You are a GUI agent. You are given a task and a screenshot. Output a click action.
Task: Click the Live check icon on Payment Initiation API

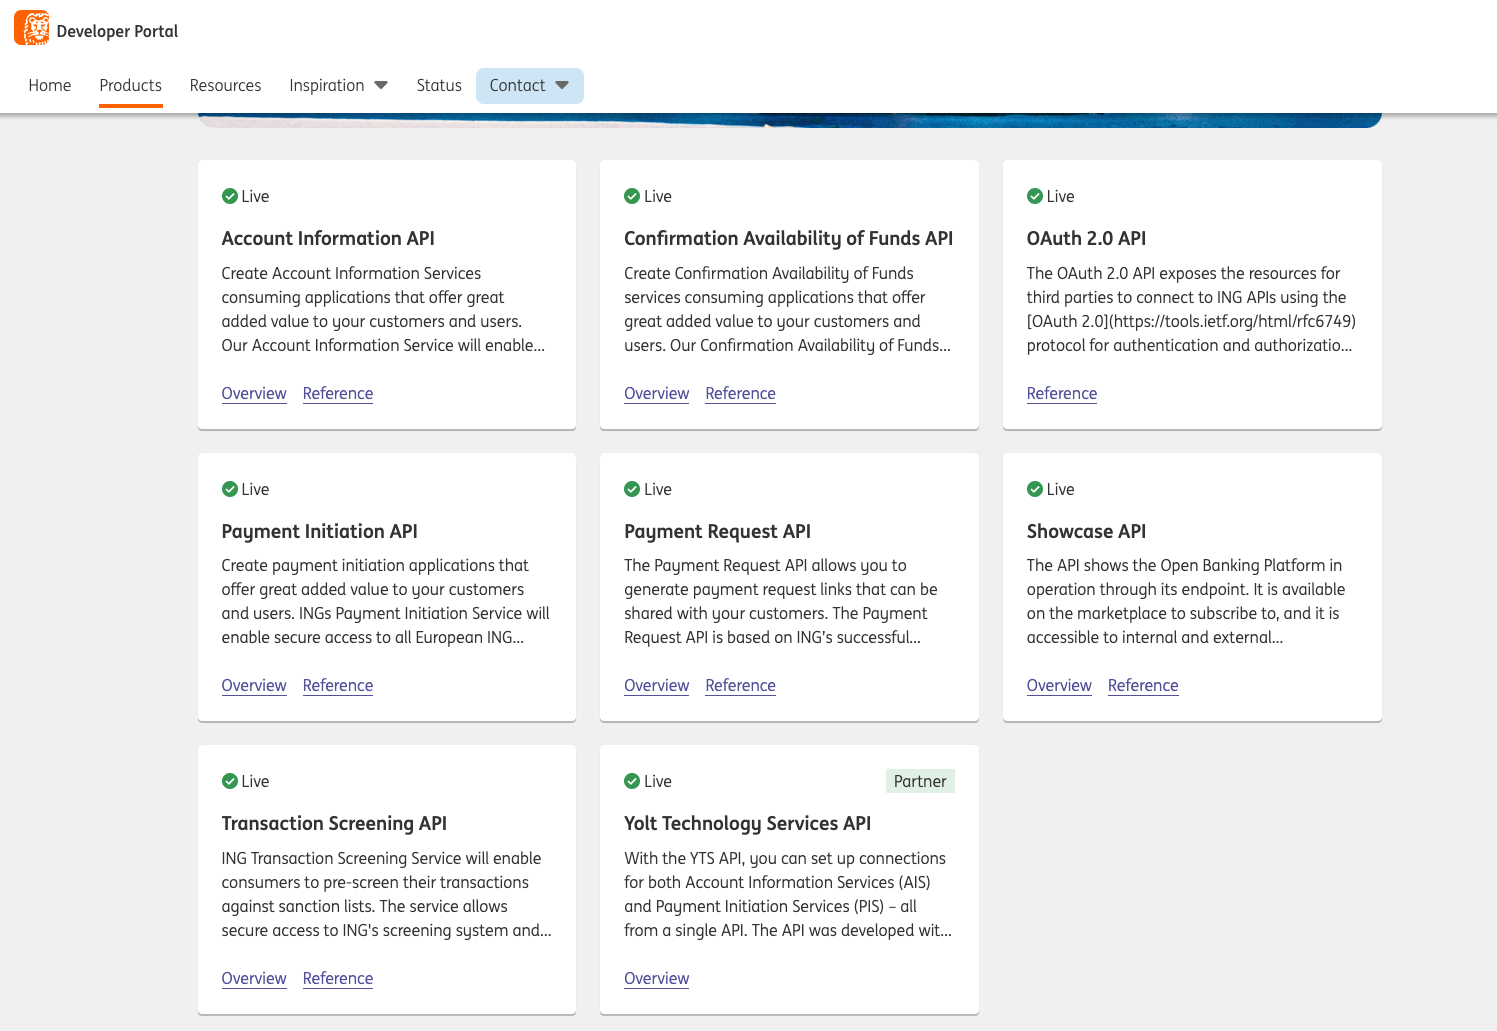tap(231, 489)
